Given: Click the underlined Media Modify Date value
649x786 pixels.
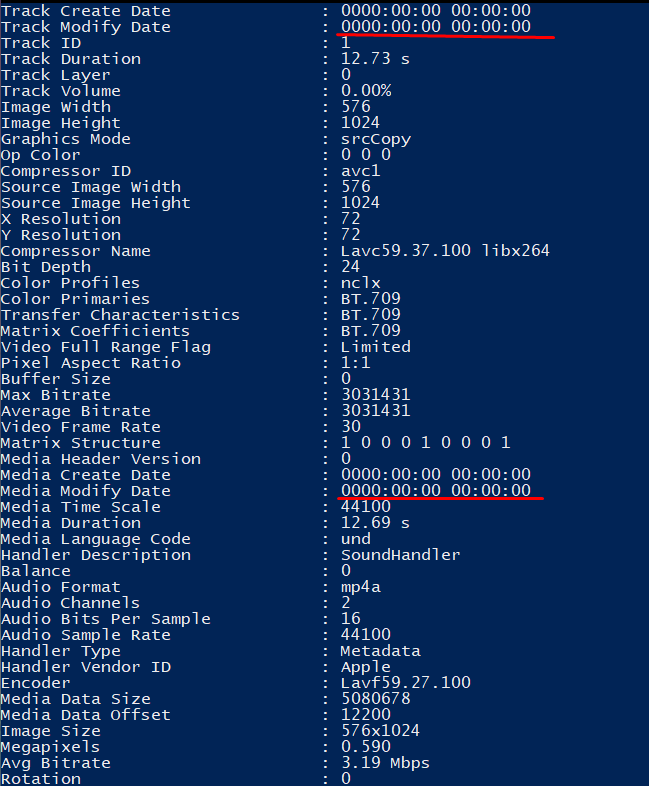Looking at the screenshot, I should pos(436,490).
